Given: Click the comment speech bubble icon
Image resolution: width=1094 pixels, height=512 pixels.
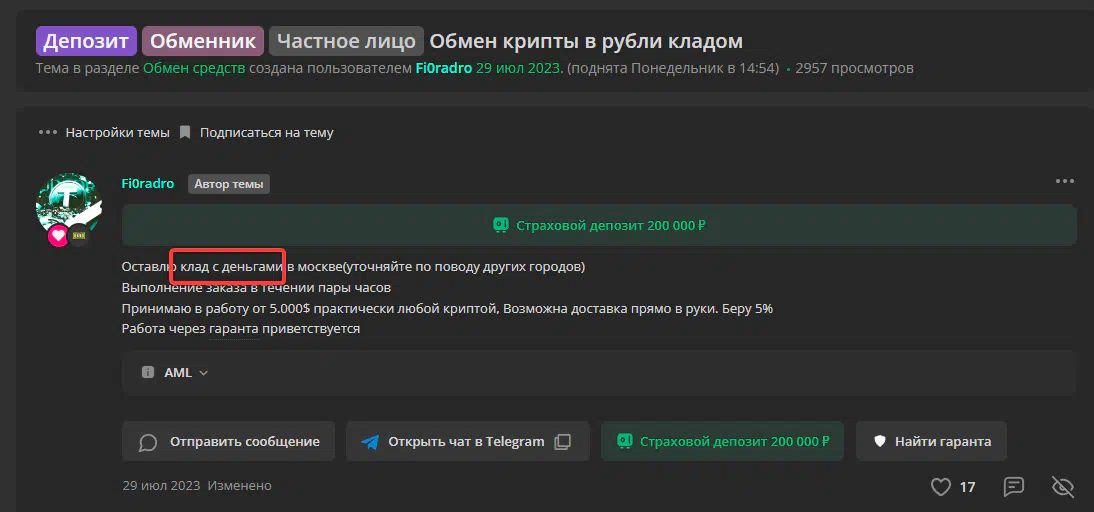Looking at the screenshot, I should tap(1014, 486).
